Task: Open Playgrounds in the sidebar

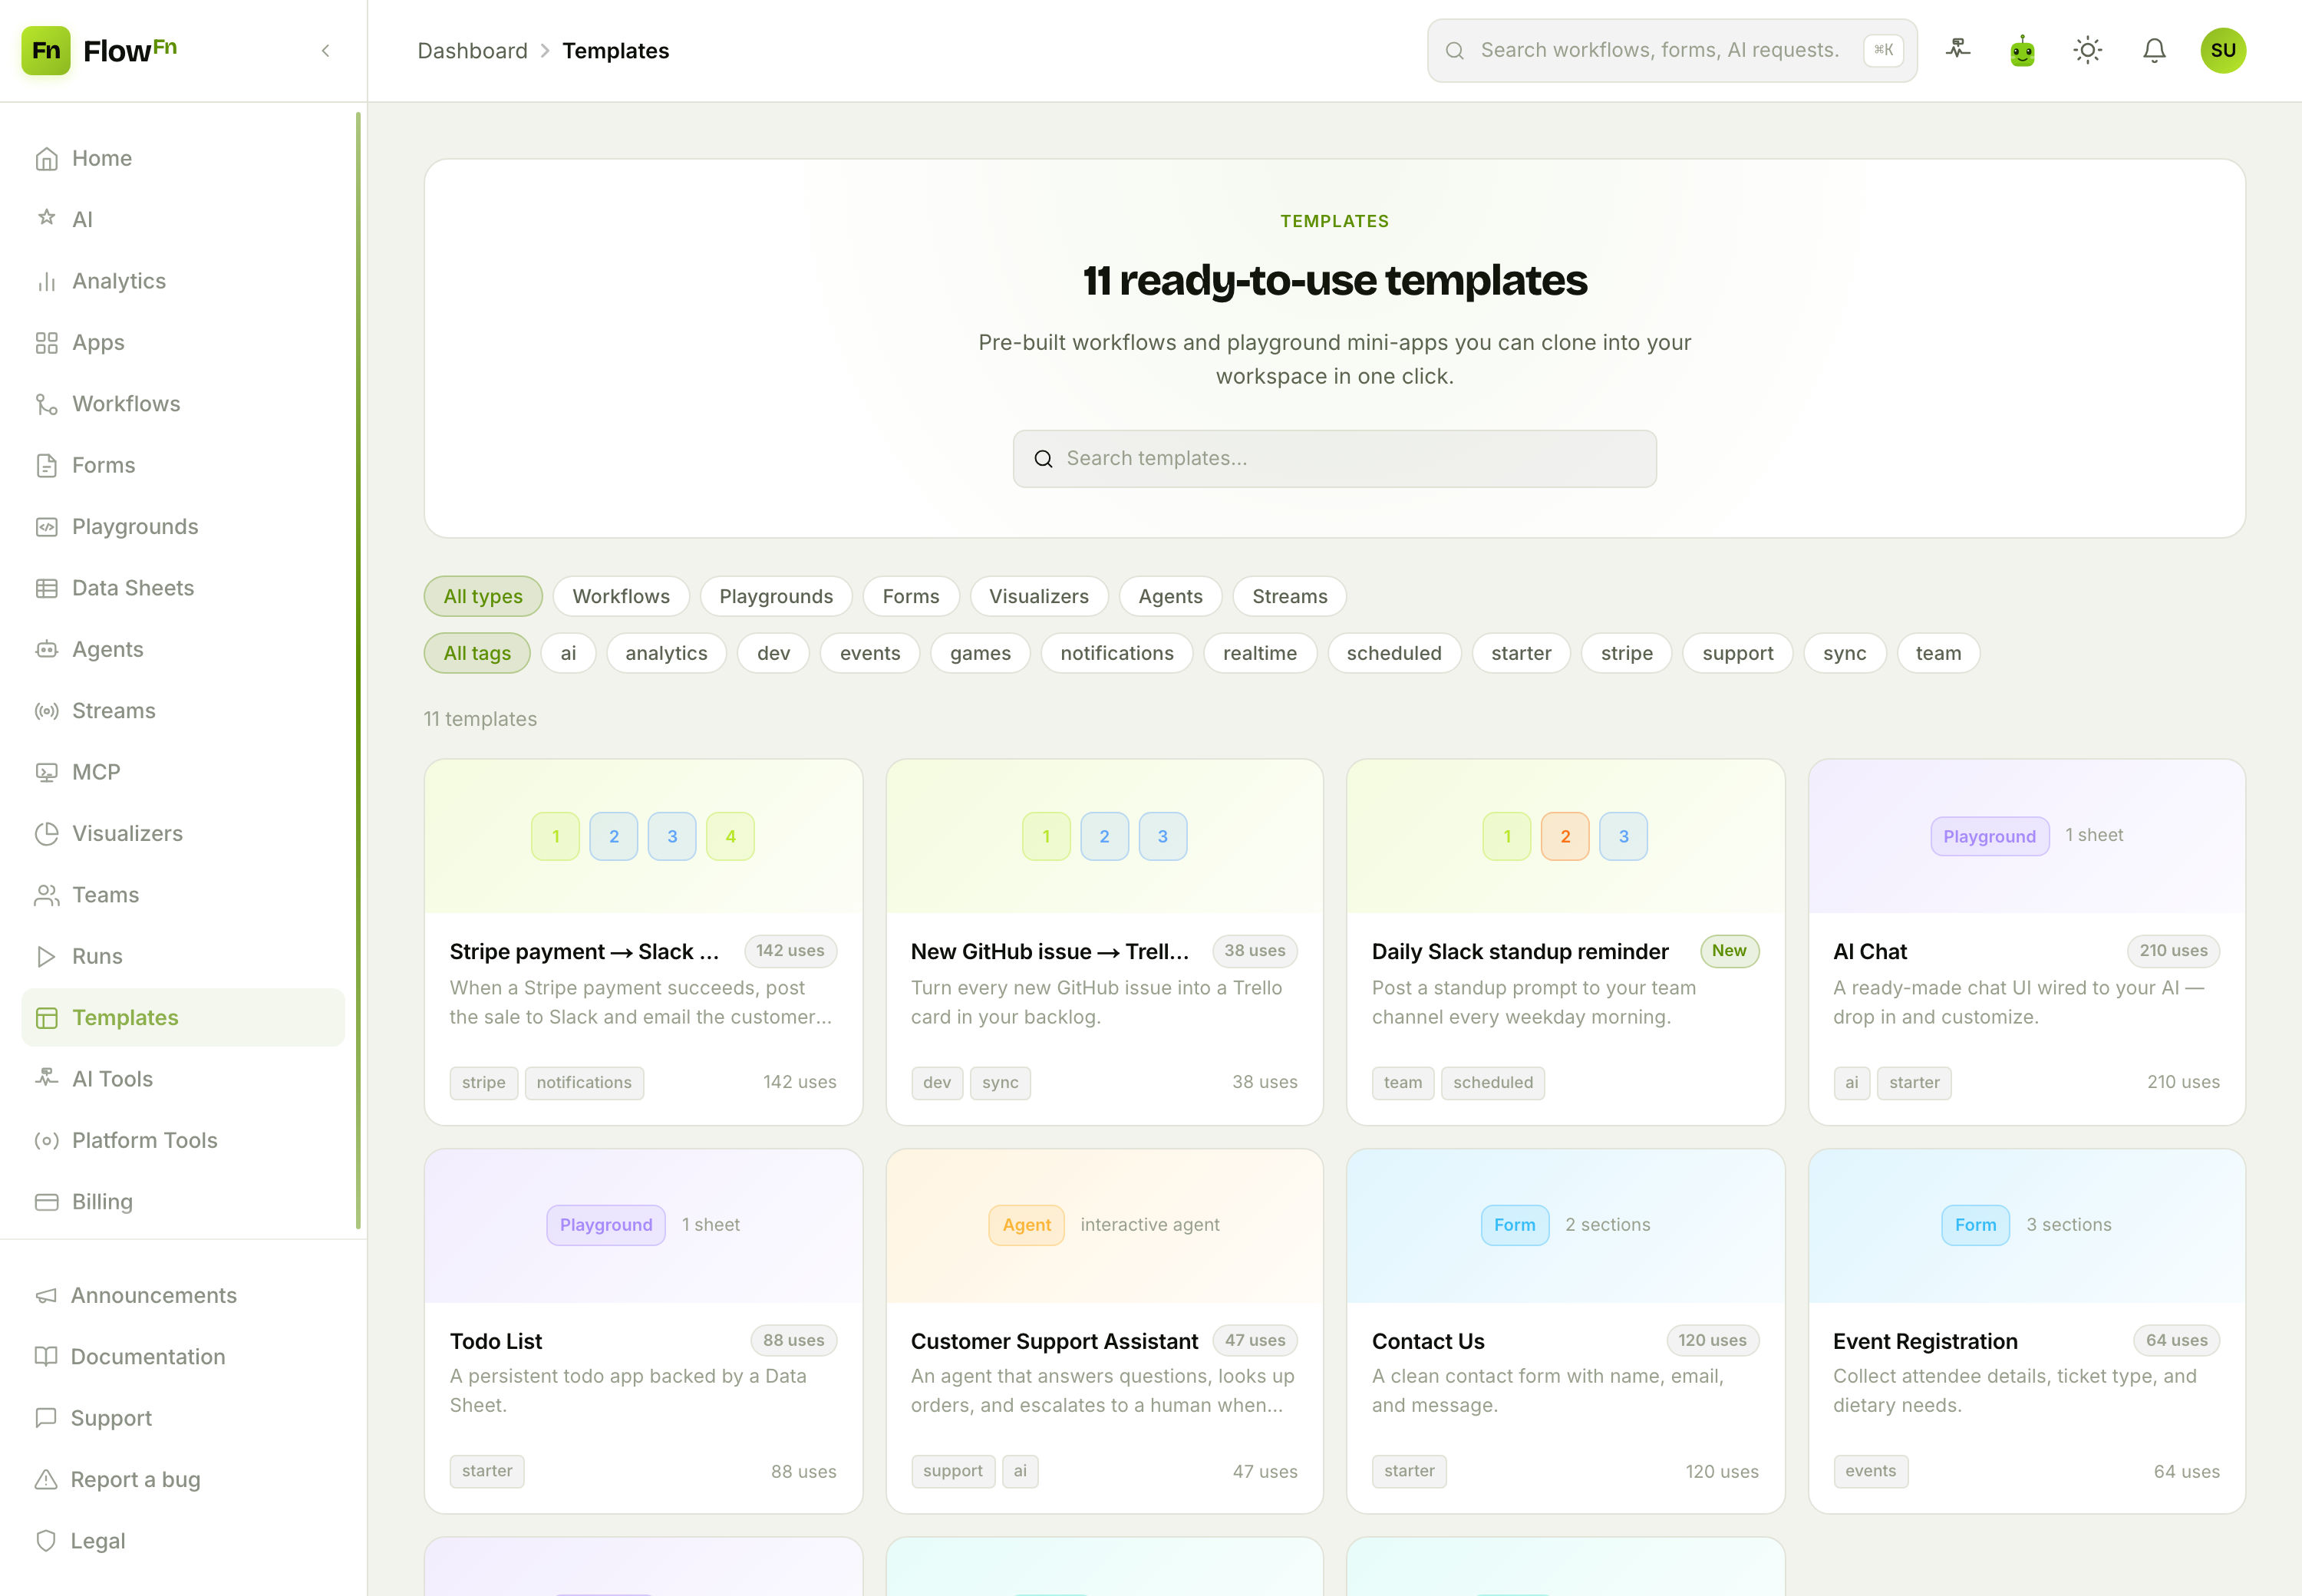Action: 183,526
